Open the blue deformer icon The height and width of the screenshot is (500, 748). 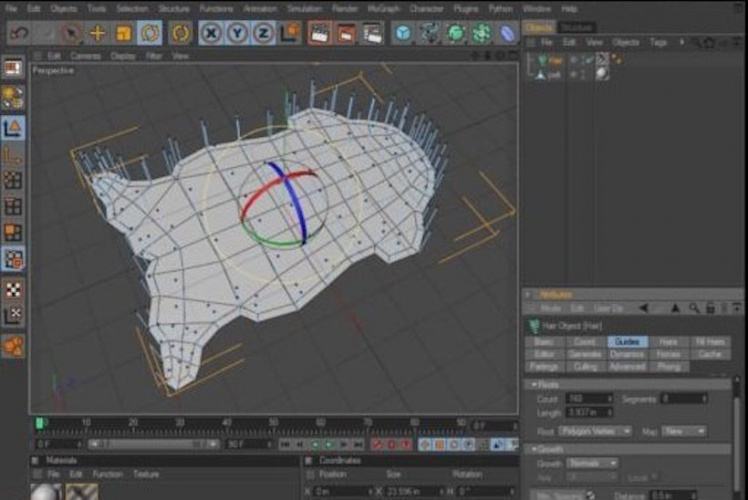pos(508,33)
